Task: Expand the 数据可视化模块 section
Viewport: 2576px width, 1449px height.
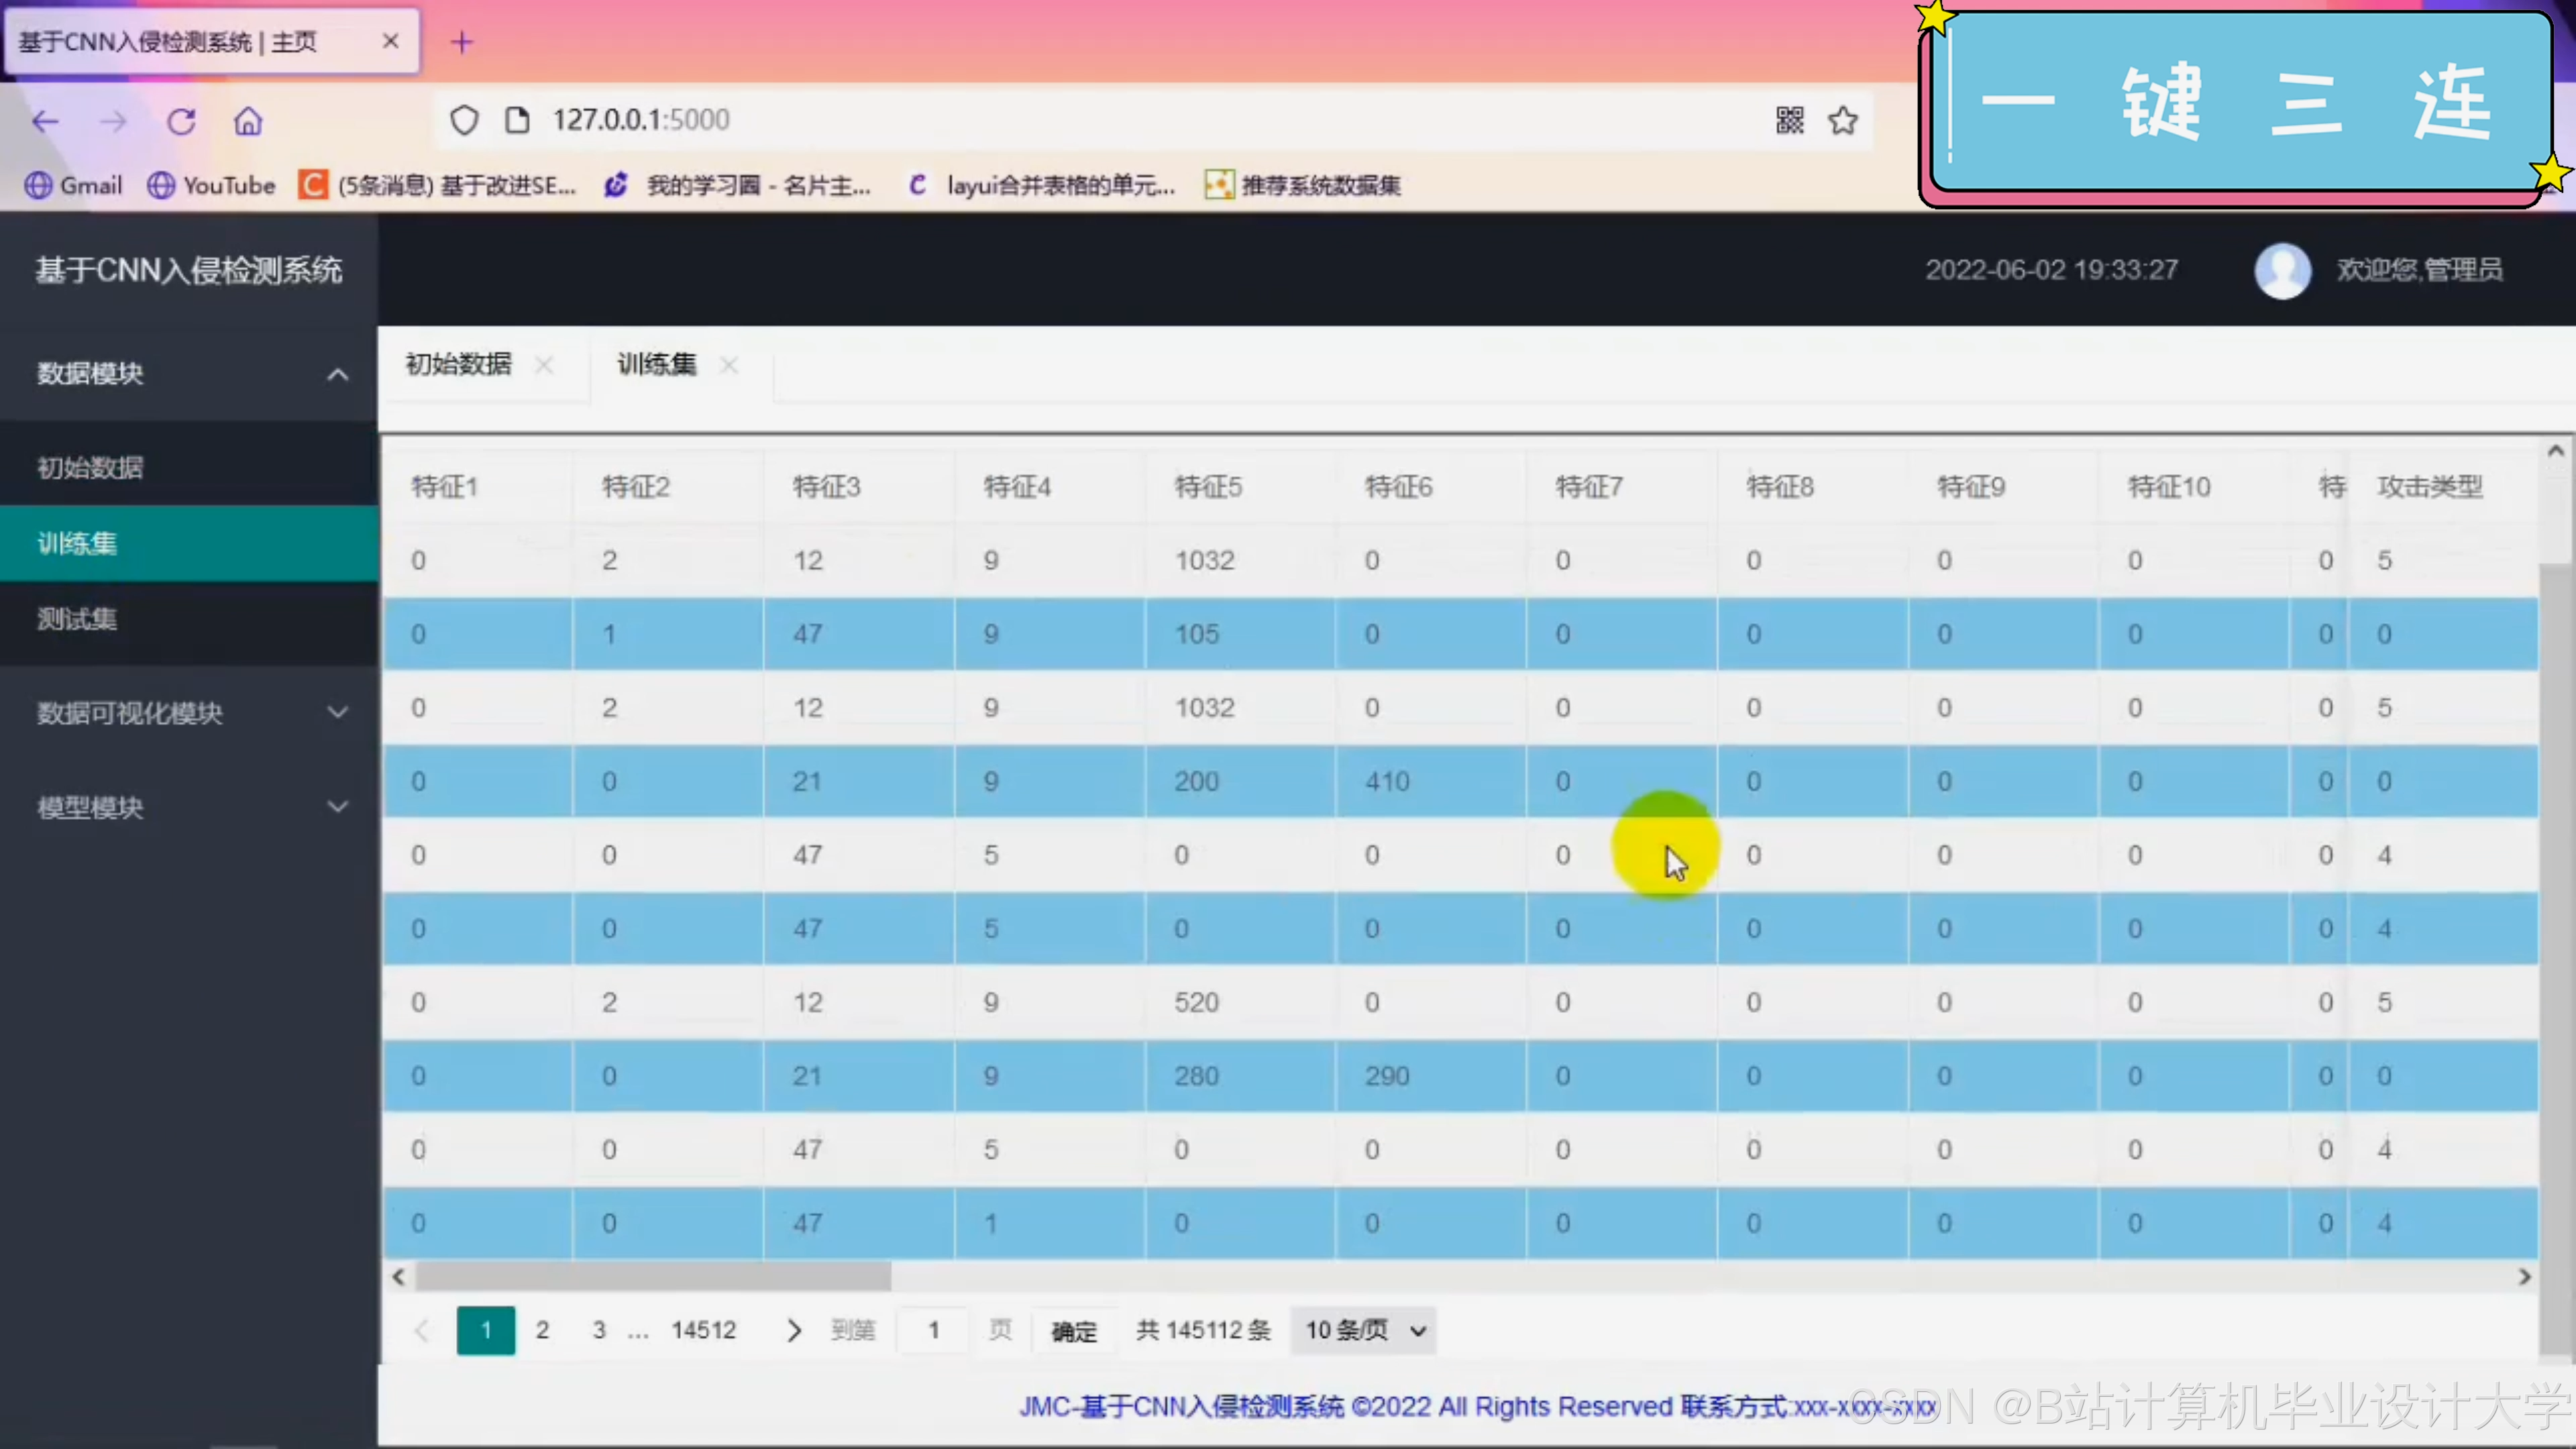Action: pos(188,713)
